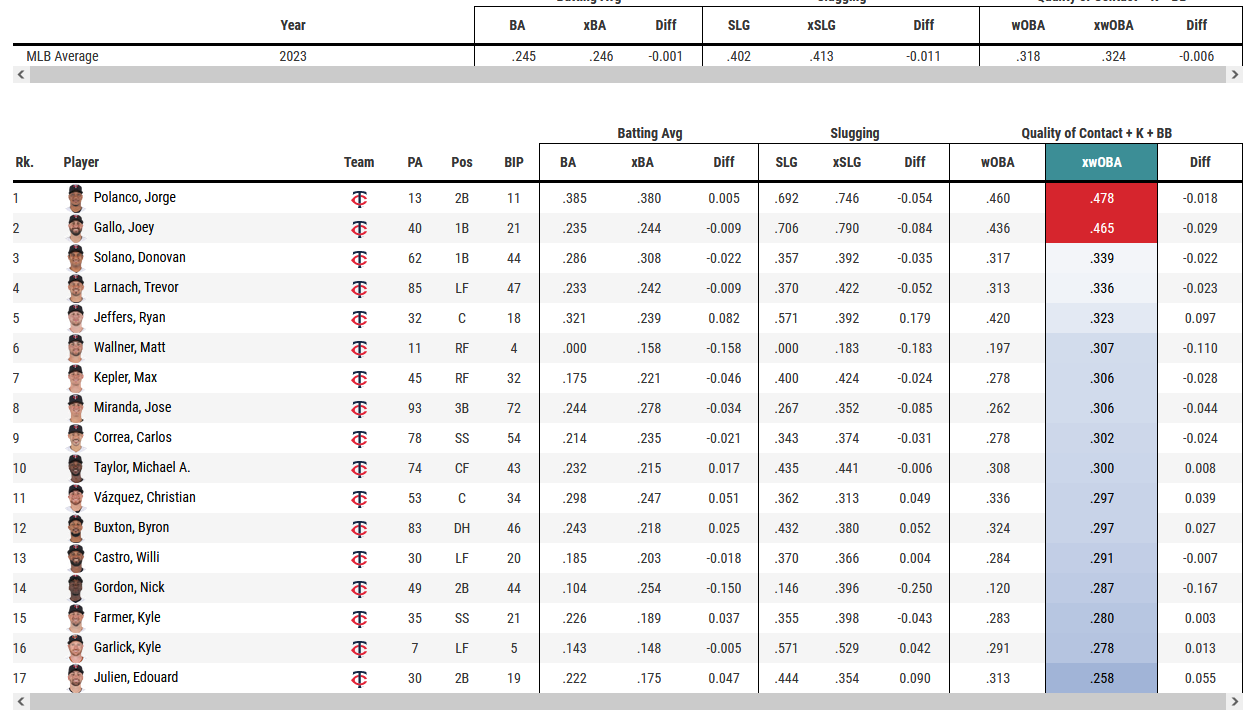Click the Player column header

(x=81, y=162)
